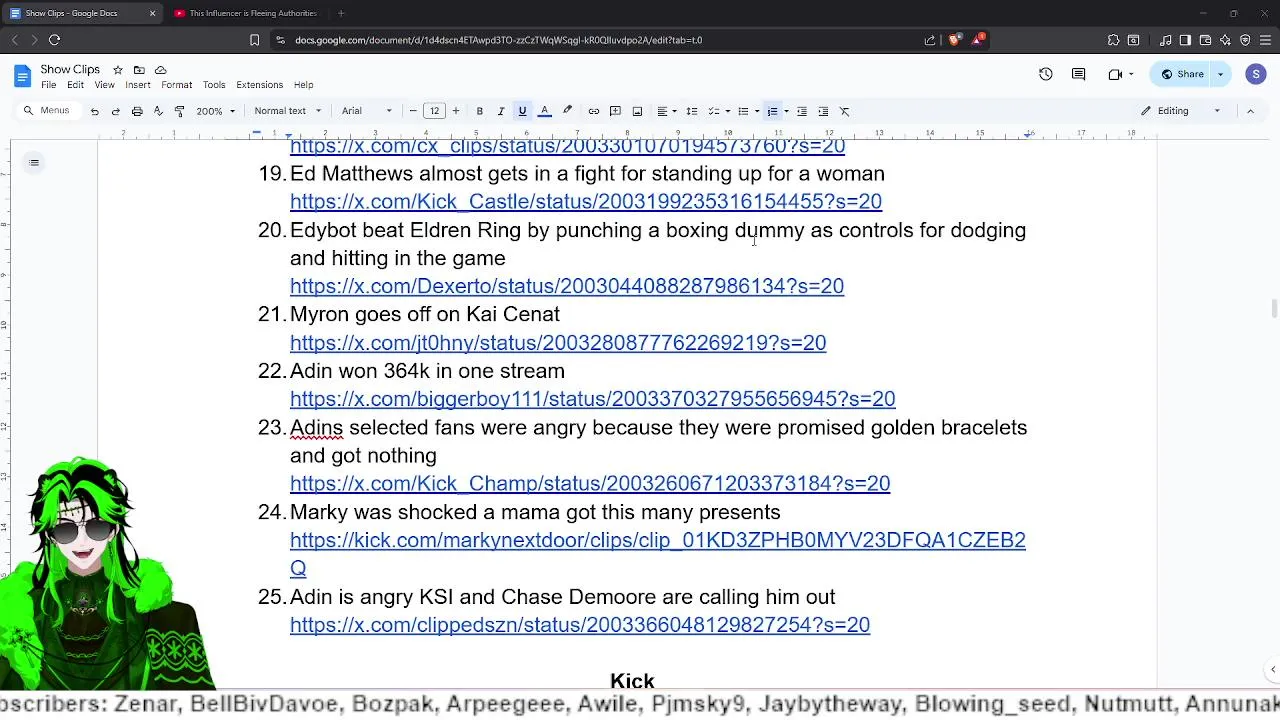Viewport: 1280px width, 720px height.
Task: Collapse the menus with chevron arrow
Action: coord(1250,111)
